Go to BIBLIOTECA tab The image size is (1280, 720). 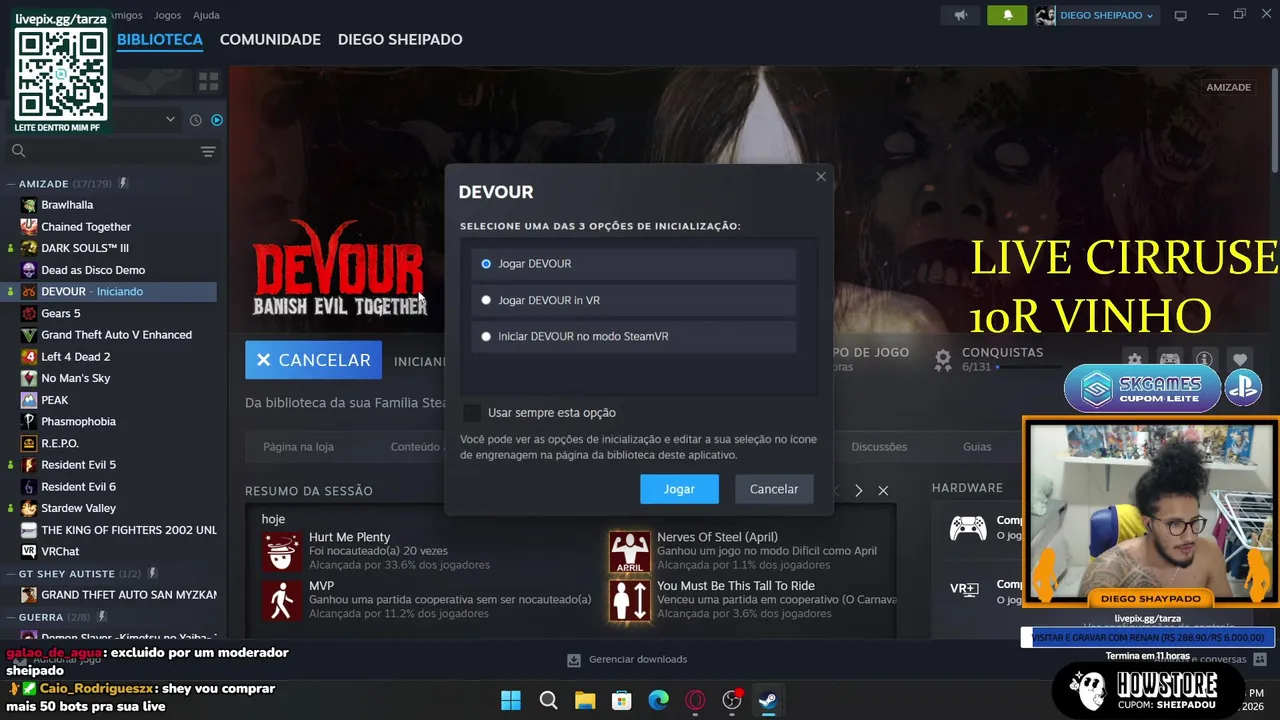[x=160, y=39]
